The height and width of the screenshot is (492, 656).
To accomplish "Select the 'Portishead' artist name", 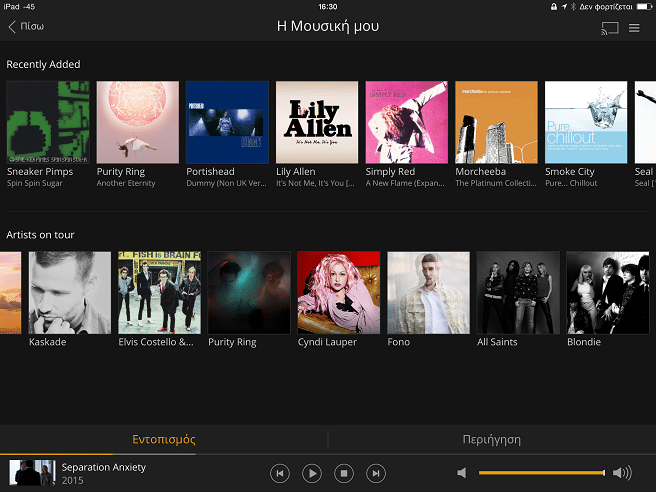I will tap(210, 172).
